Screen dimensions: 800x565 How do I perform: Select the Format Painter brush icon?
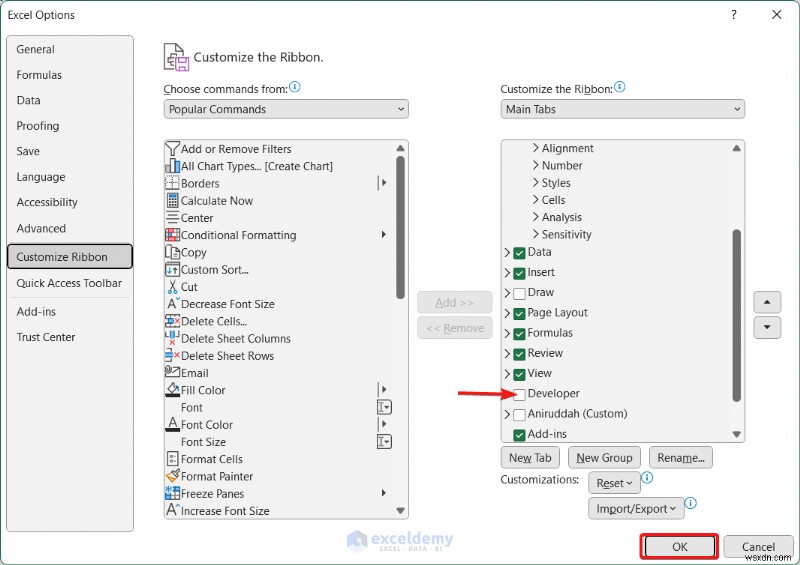tap(172, 476)
